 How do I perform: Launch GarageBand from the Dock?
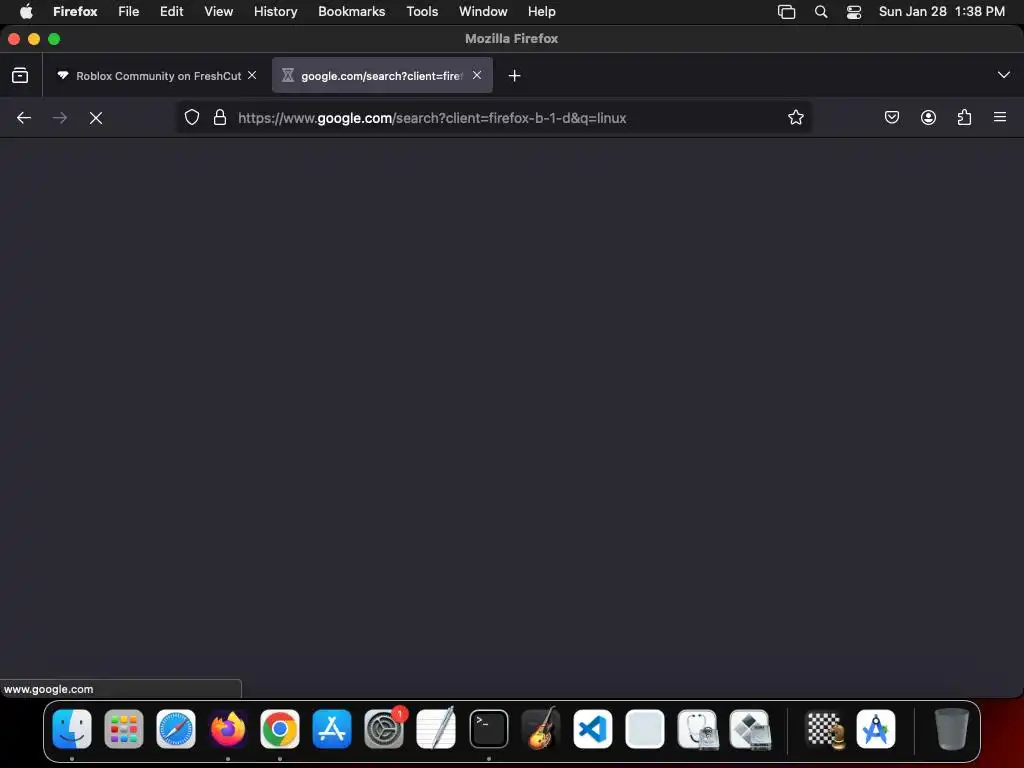click(541, 729)
